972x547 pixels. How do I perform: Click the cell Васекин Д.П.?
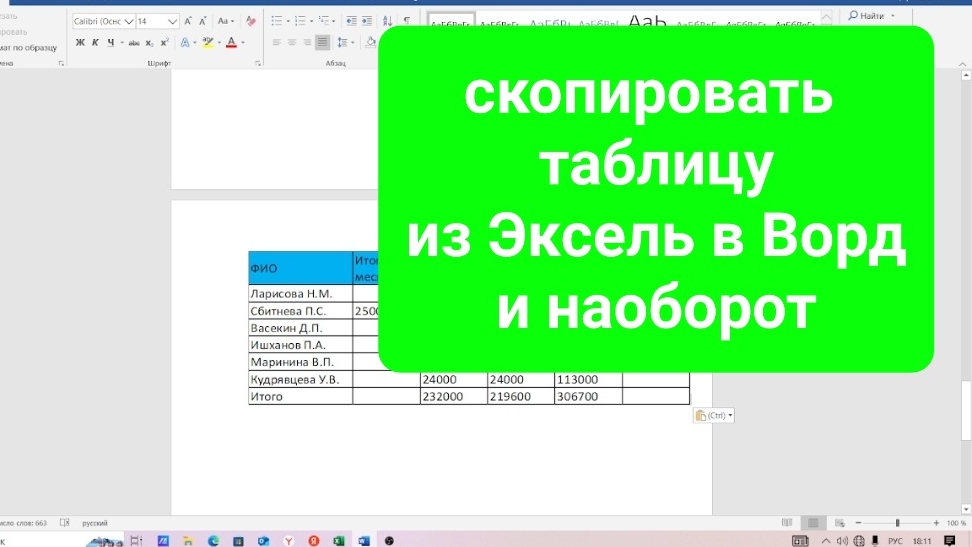[301, 327]
